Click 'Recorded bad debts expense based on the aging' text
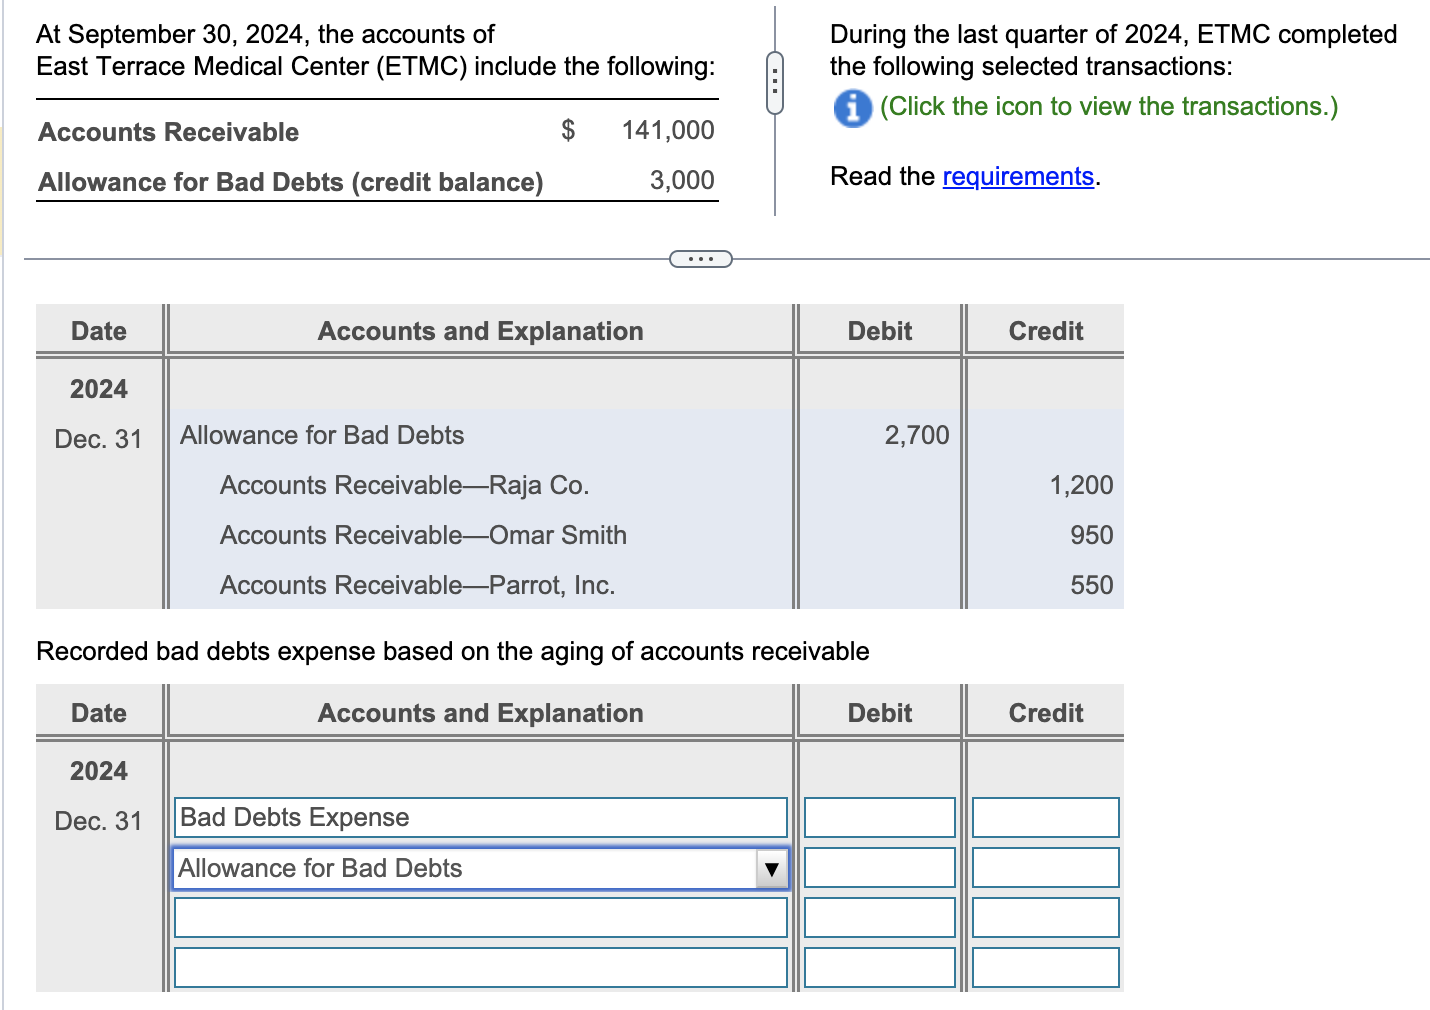The image size is (1430, 1010). pos(453,651)
